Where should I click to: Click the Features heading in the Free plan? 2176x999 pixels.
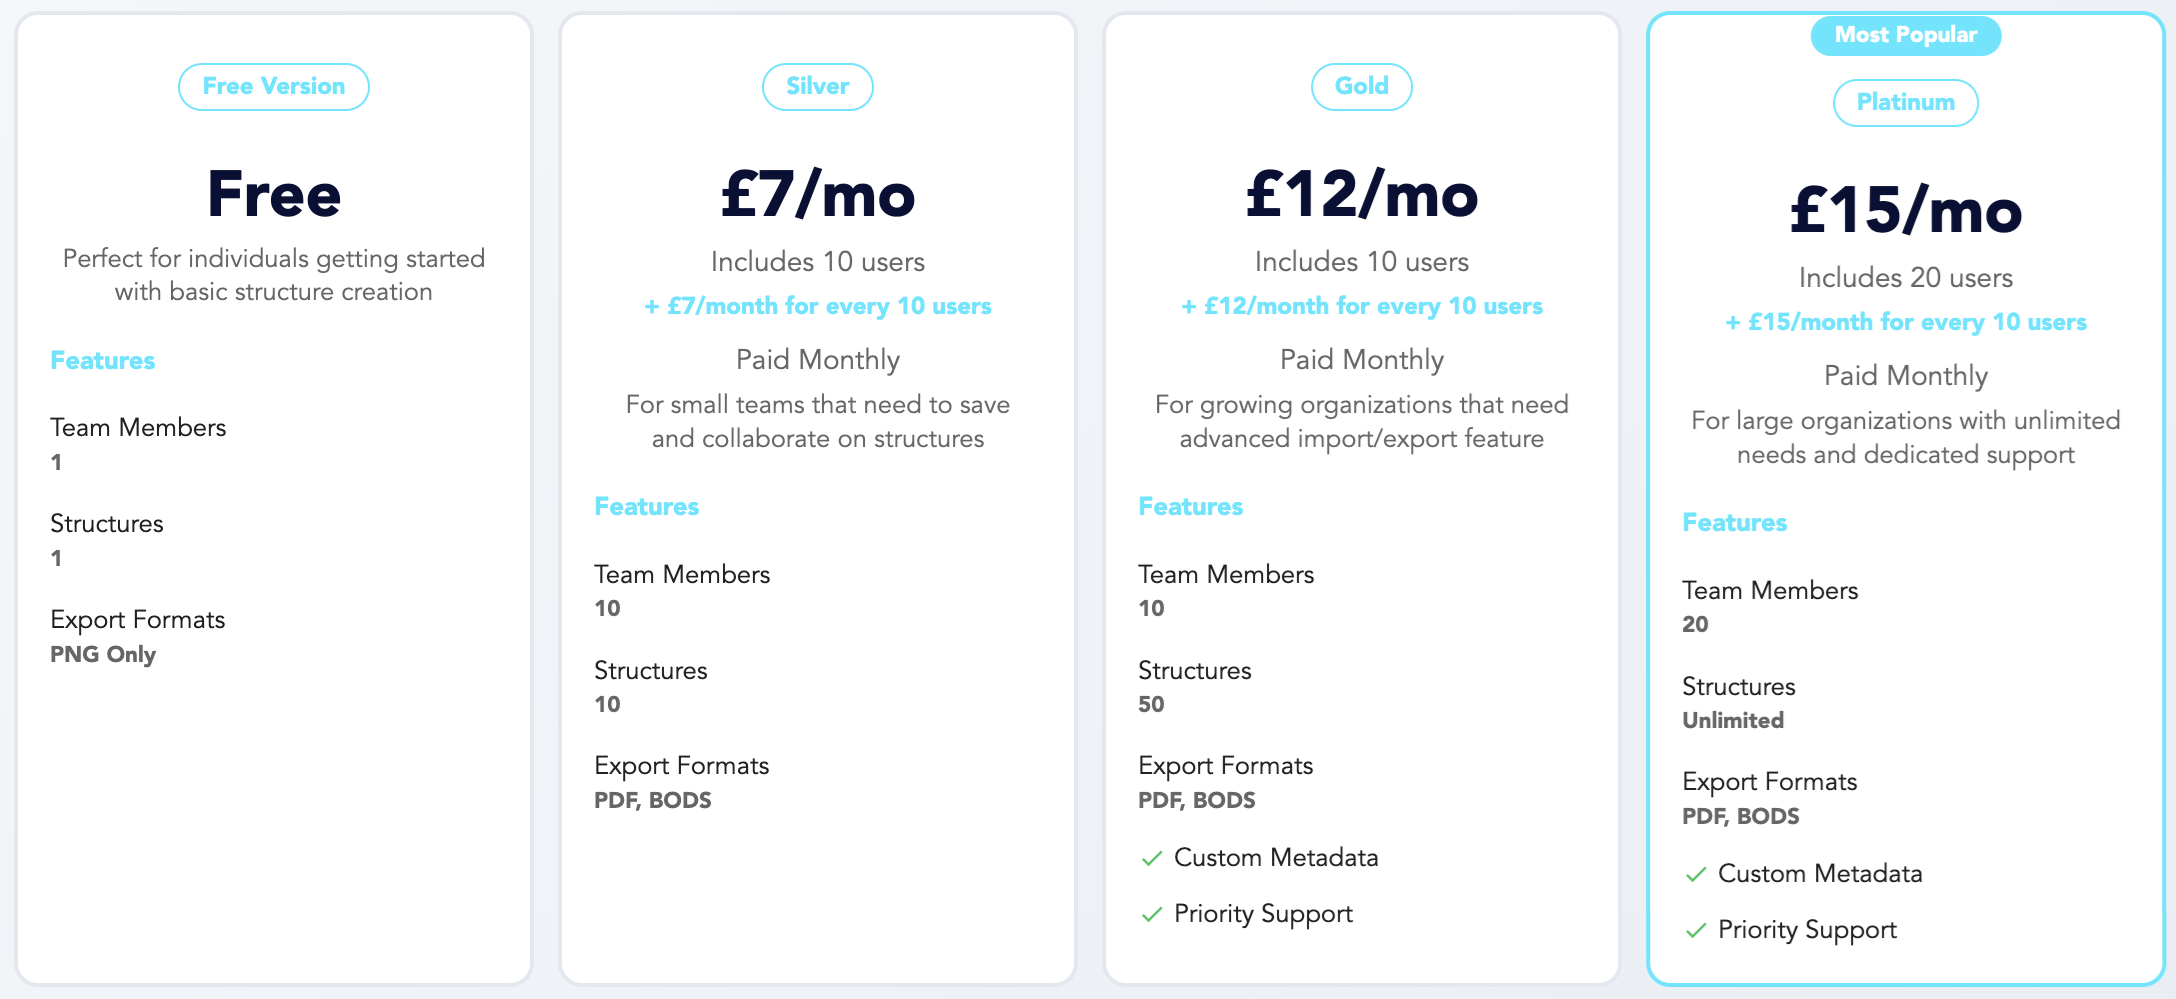pyautogui.click(x=103, y=361)
